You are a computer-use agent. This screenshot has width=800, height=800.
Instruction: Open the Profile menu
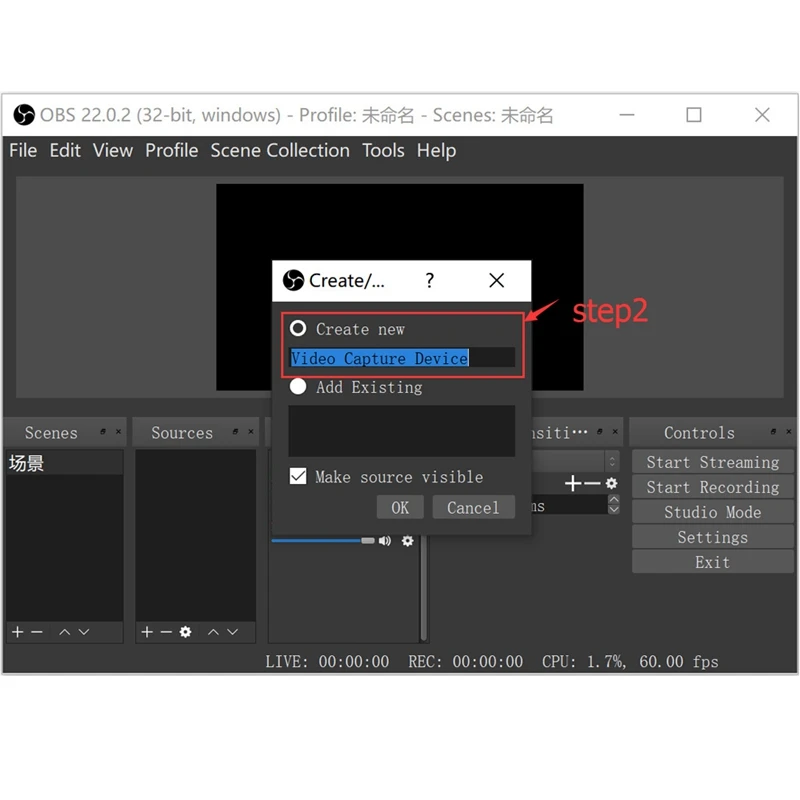[171, 151]
